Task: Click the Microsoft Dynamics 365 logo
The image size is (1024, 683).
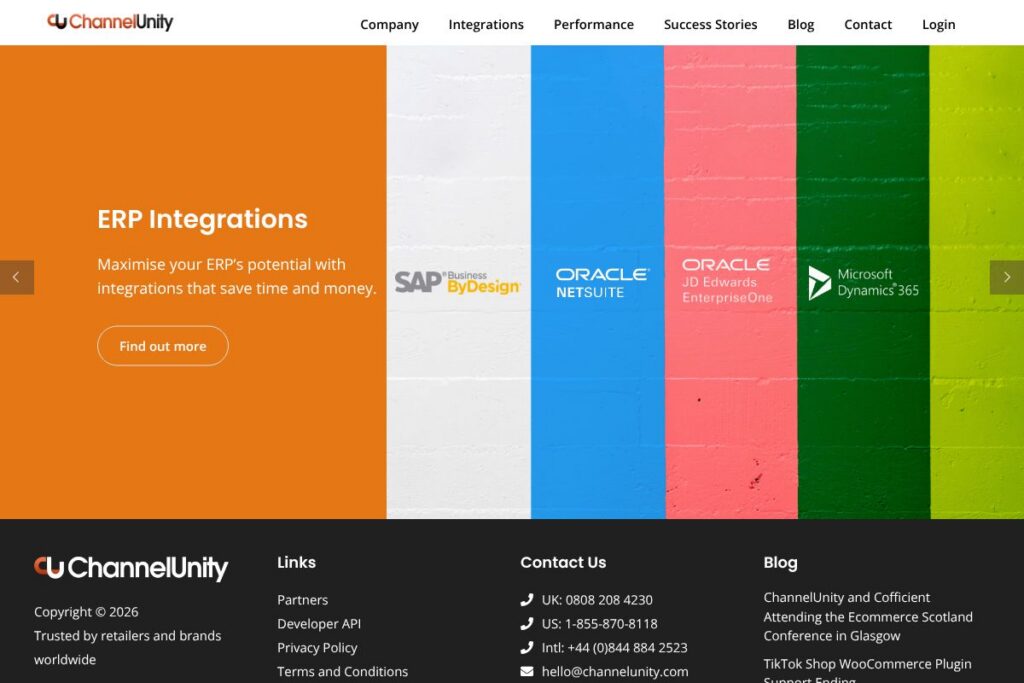Action: 863,282
